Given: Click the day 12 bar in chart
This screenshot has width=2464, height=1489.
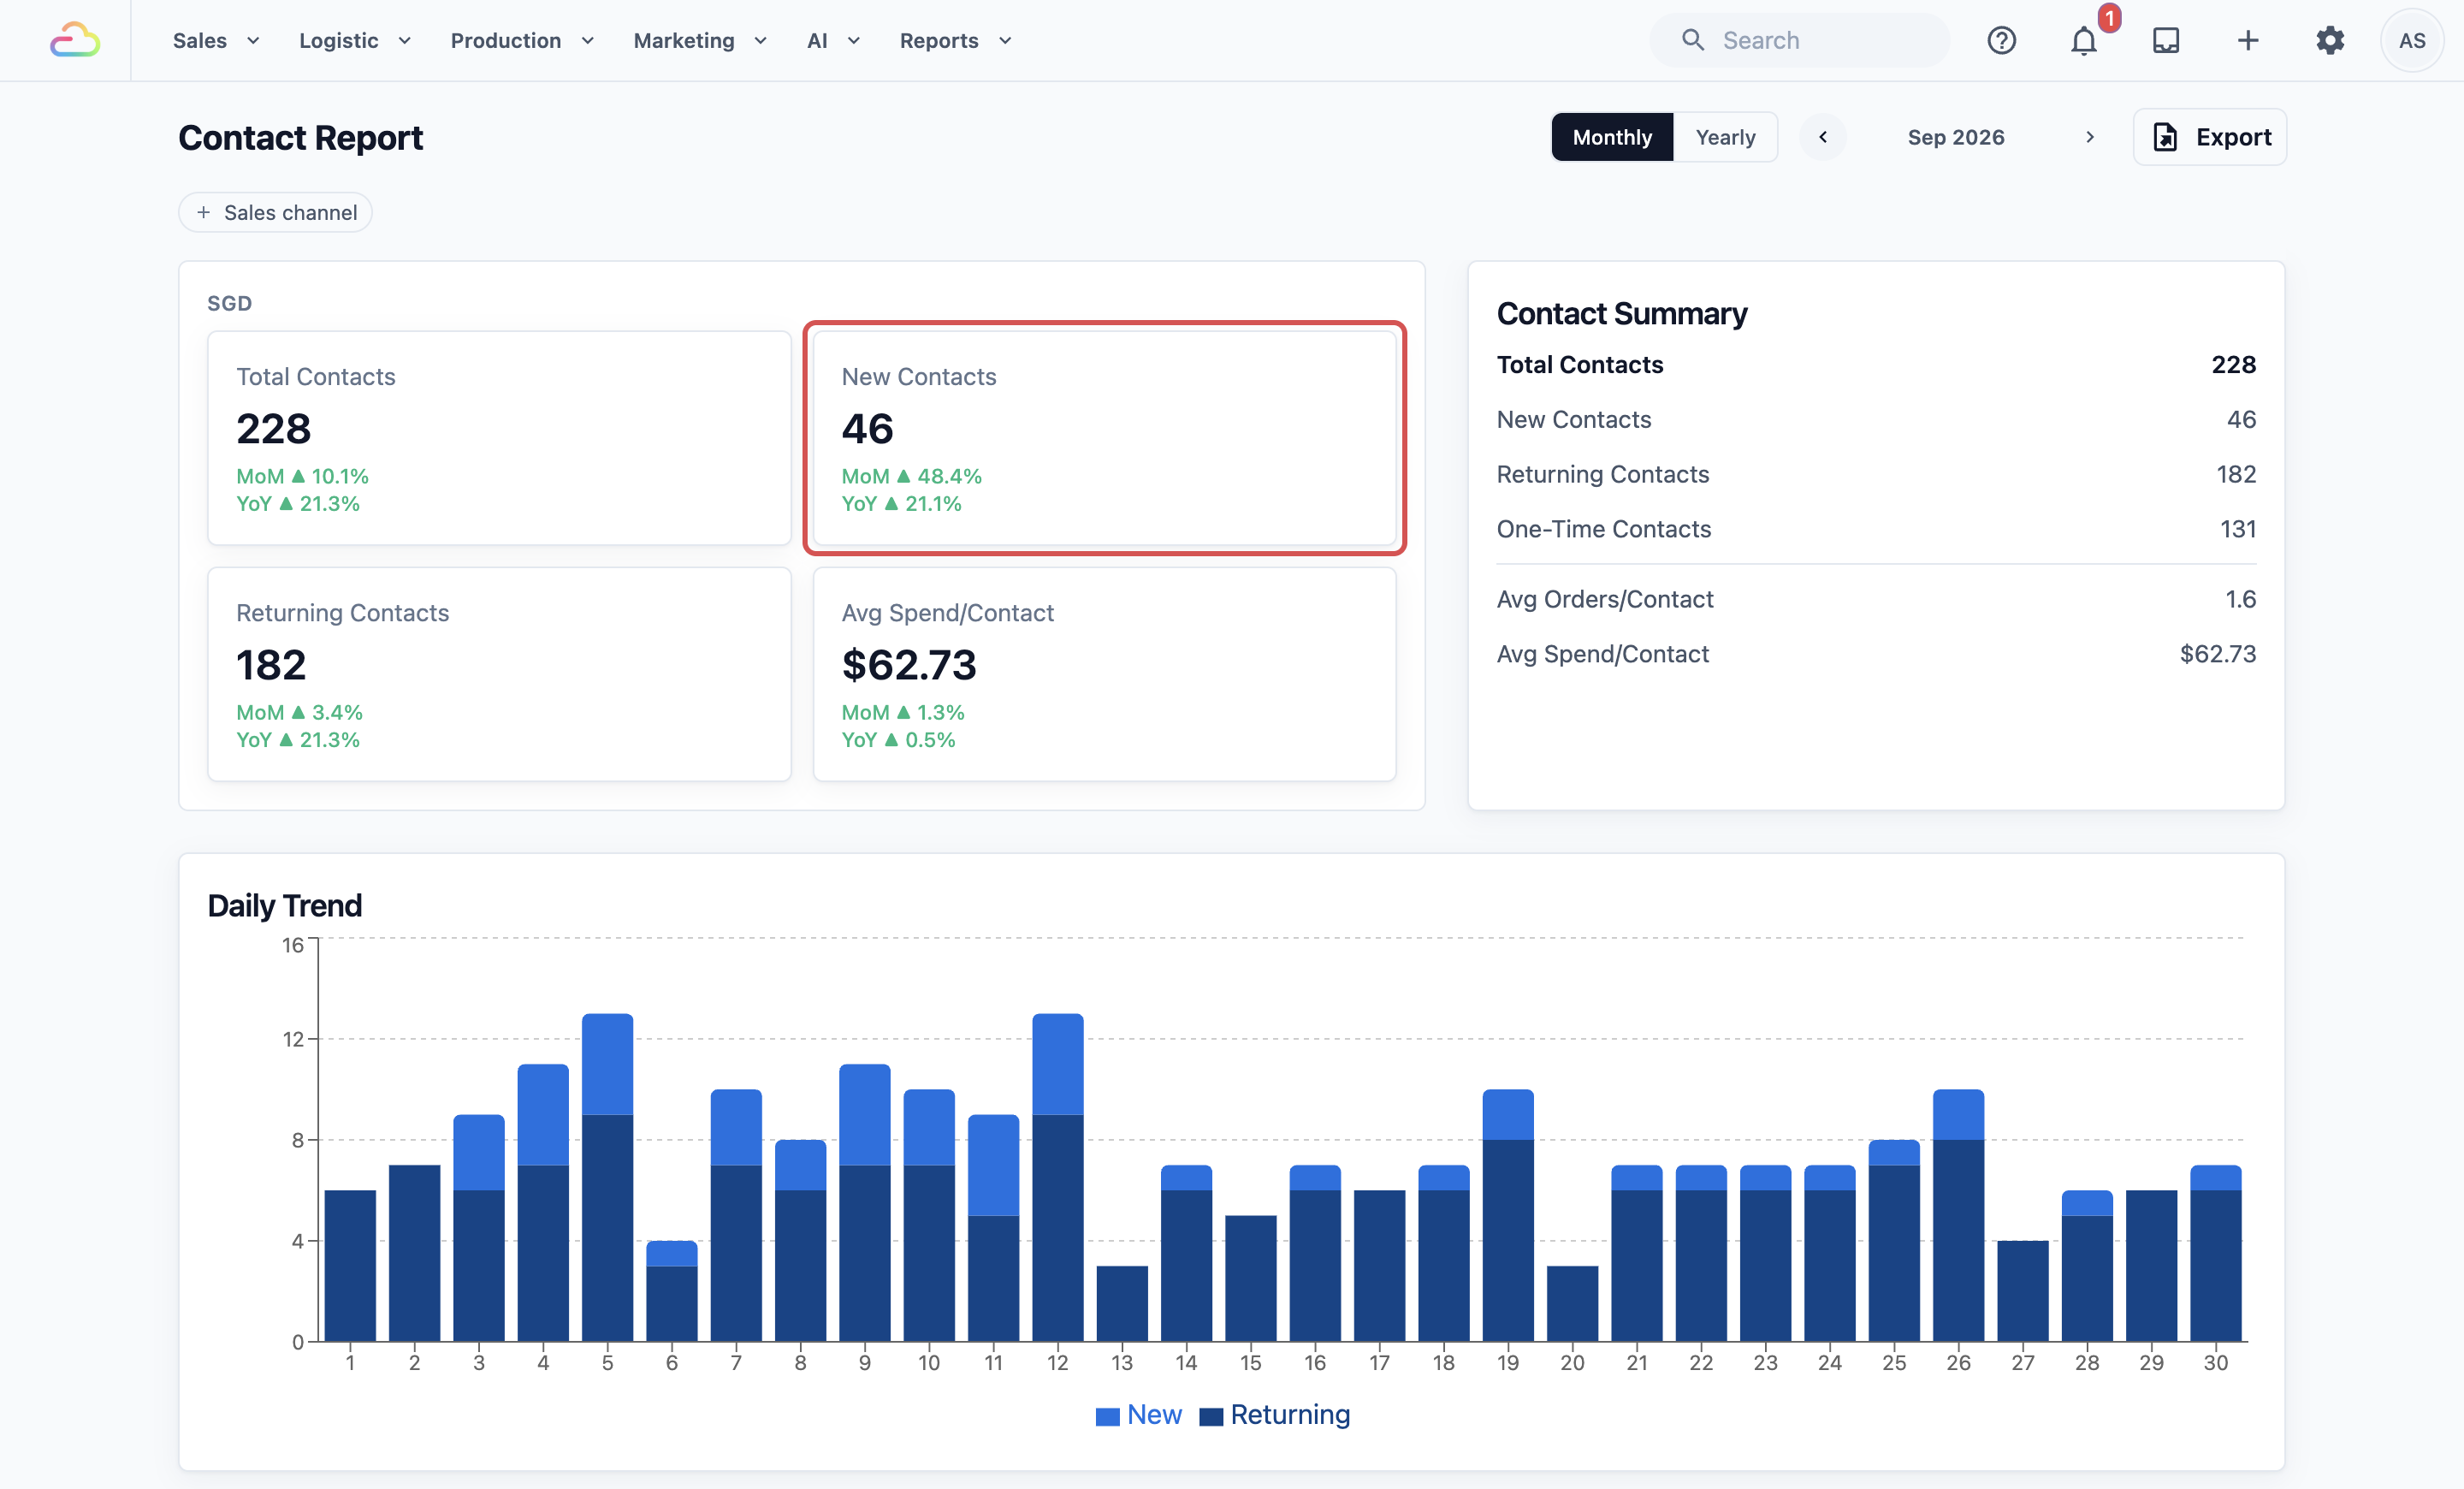Looking at the screenshot, I should click(1058, 1178).
